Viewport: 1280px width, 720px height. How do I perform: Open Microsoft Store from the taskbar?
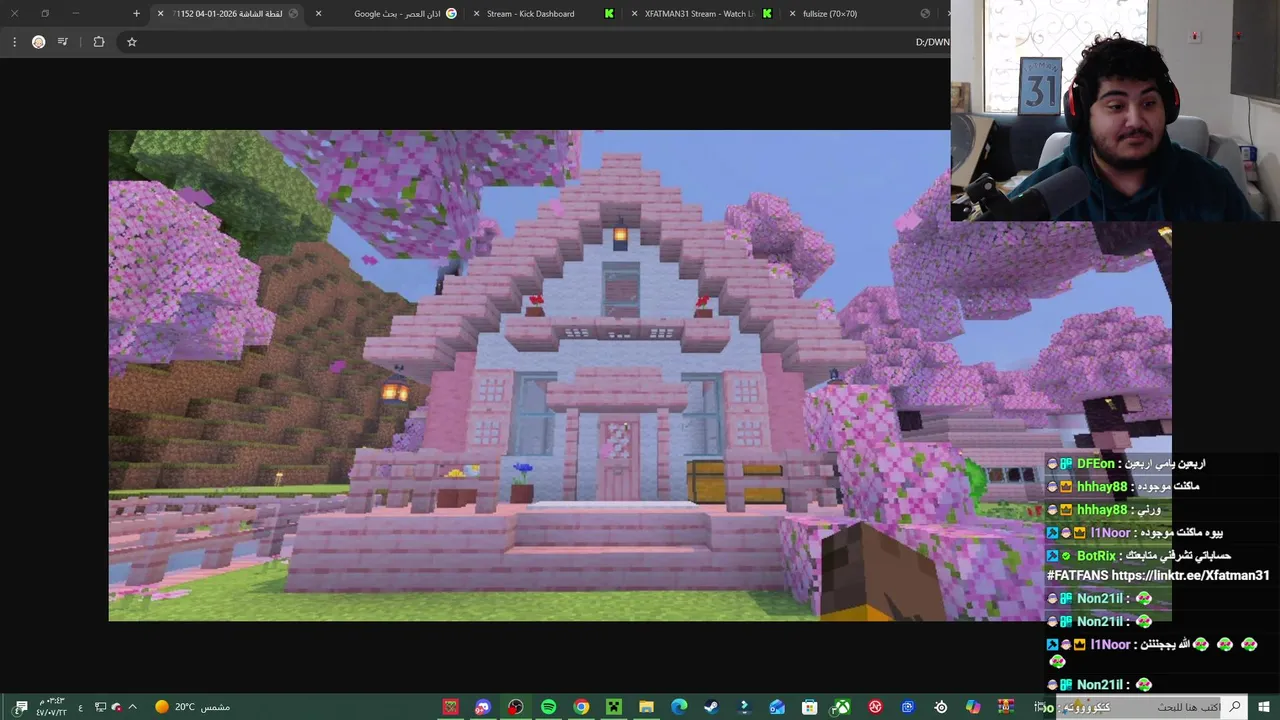[809, 707]
